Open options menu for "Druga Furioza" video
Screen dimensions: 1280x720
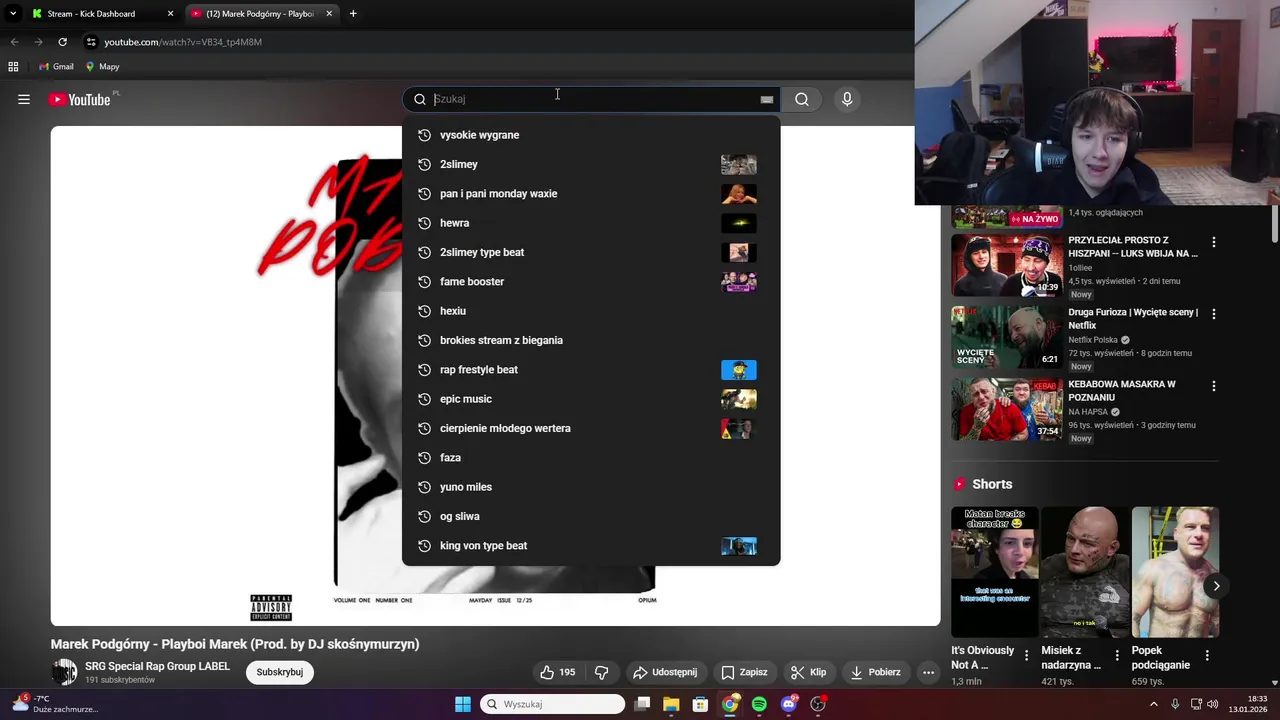(1214, 314)
